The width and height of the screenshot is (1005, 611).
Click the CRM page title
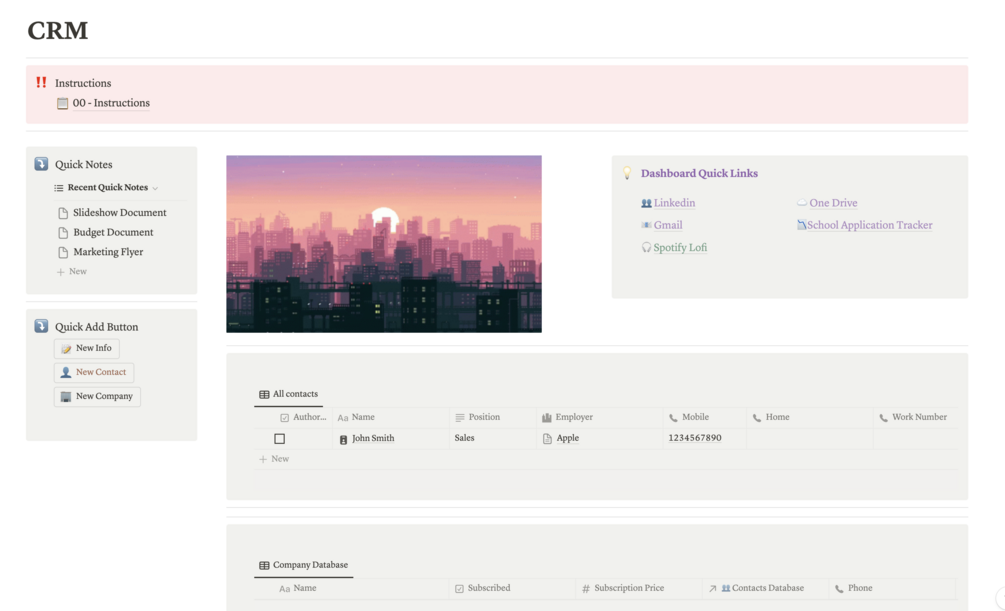(x=58, y=30)
